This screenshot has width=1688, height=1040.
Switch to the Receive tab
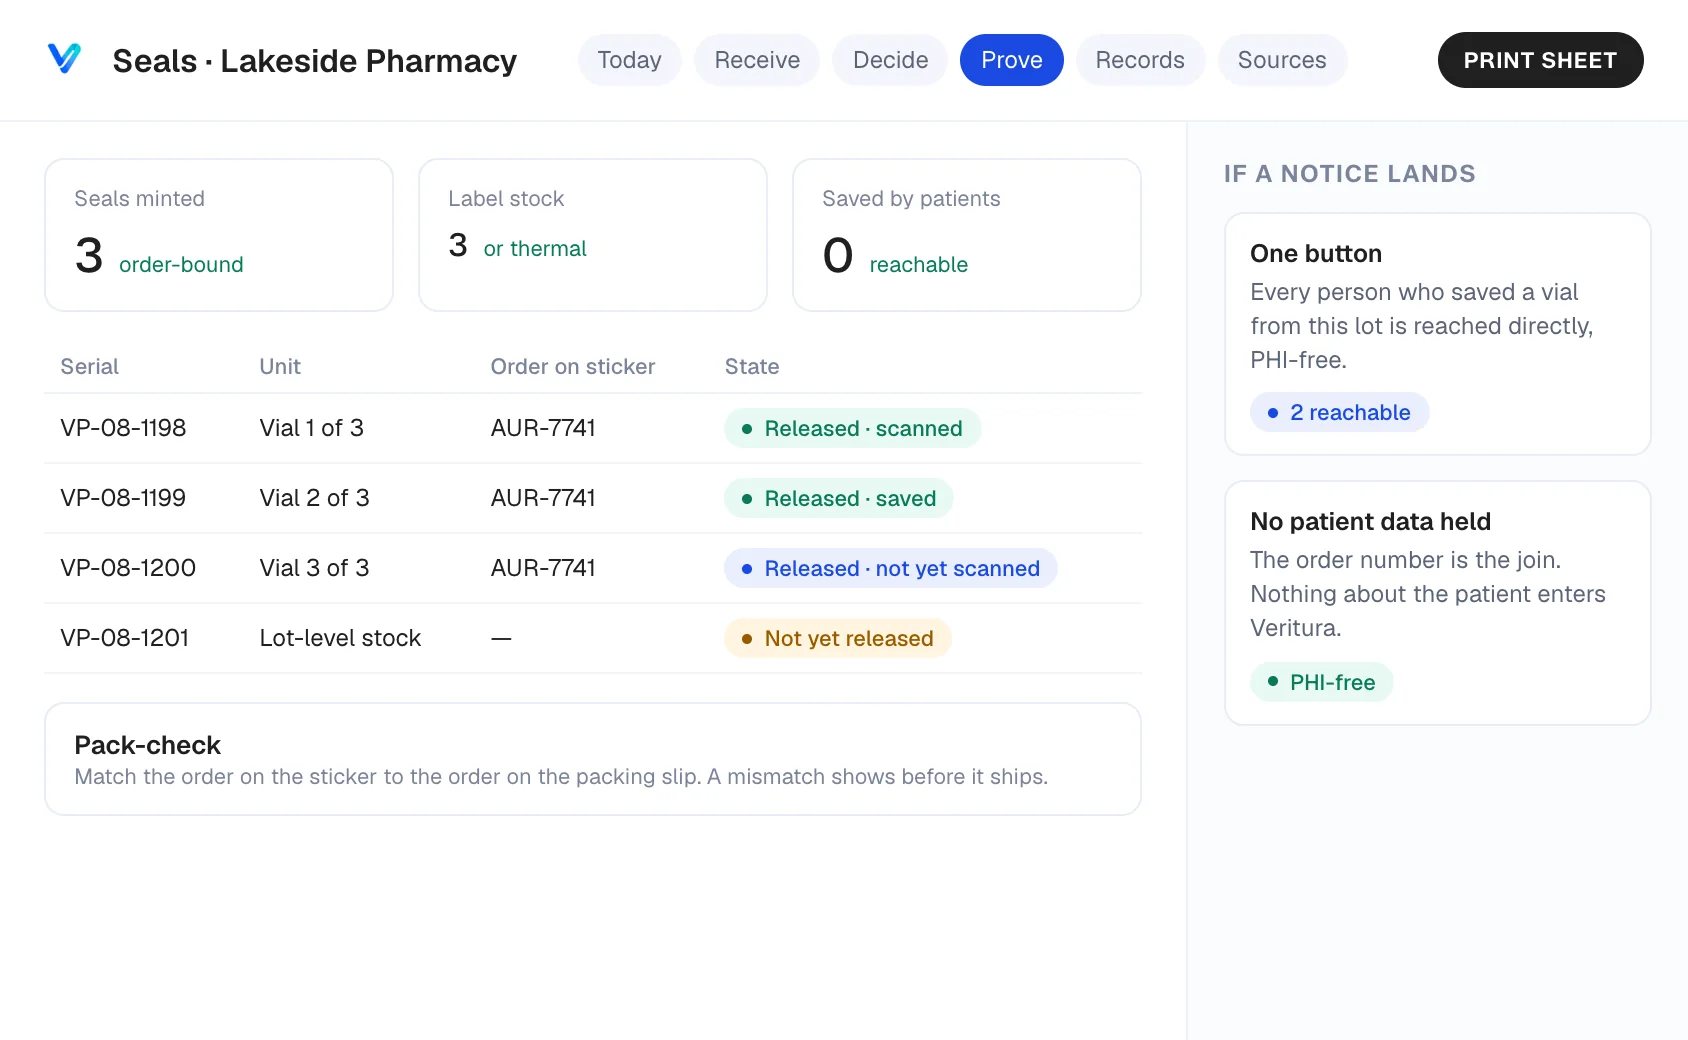click(x=757, y=60)
